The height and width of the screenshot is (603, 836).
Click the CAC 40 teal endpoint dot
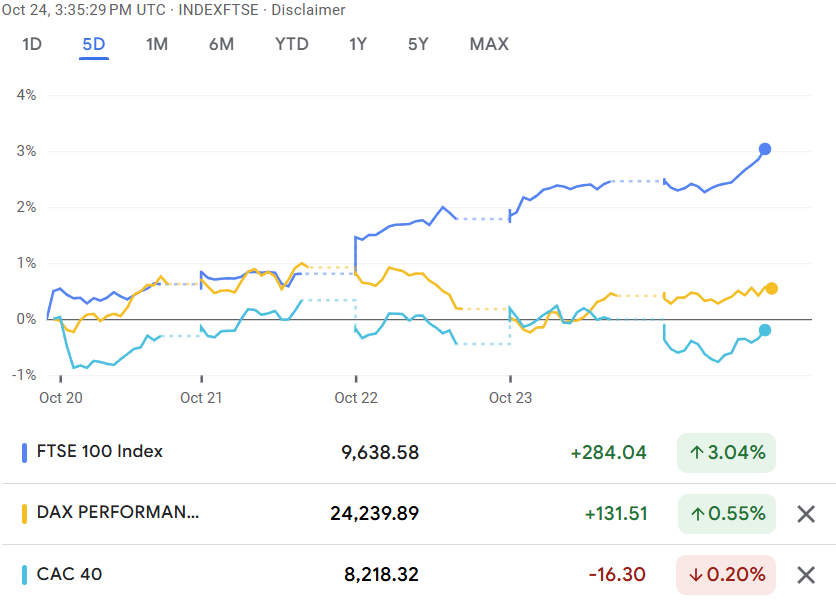point(765,330)
